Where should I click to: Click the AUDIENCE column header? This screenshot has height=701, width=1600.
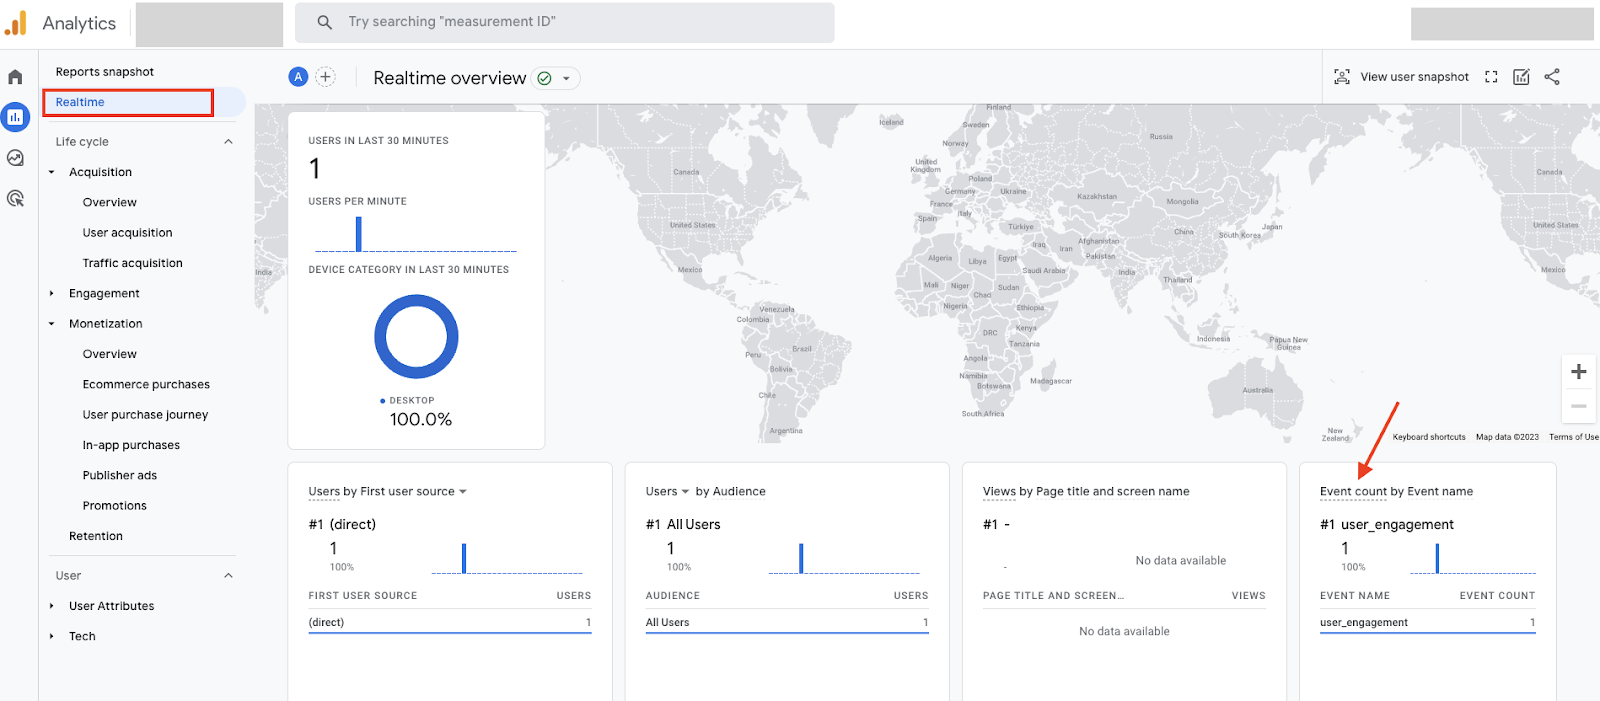tap(673, 596)
